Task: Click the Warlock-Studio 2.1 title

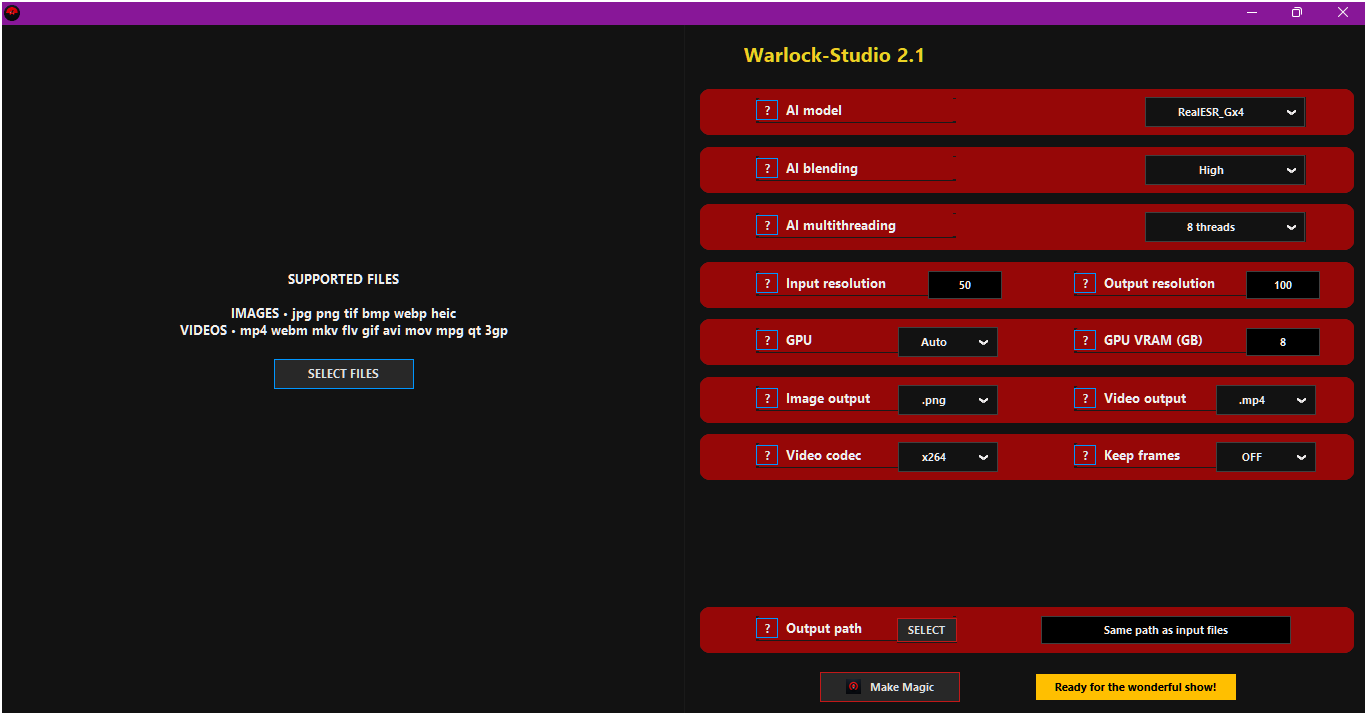Action: point(834,56)
